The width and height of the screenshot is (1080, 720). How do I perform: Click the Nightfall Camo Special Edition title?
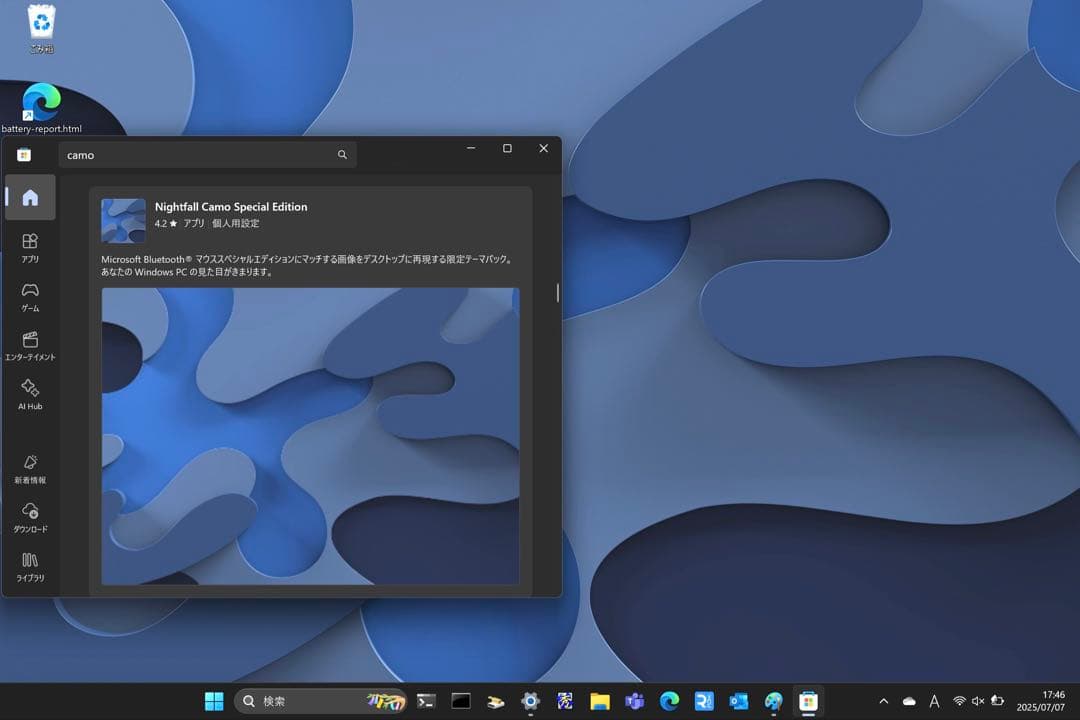[231, 207]
